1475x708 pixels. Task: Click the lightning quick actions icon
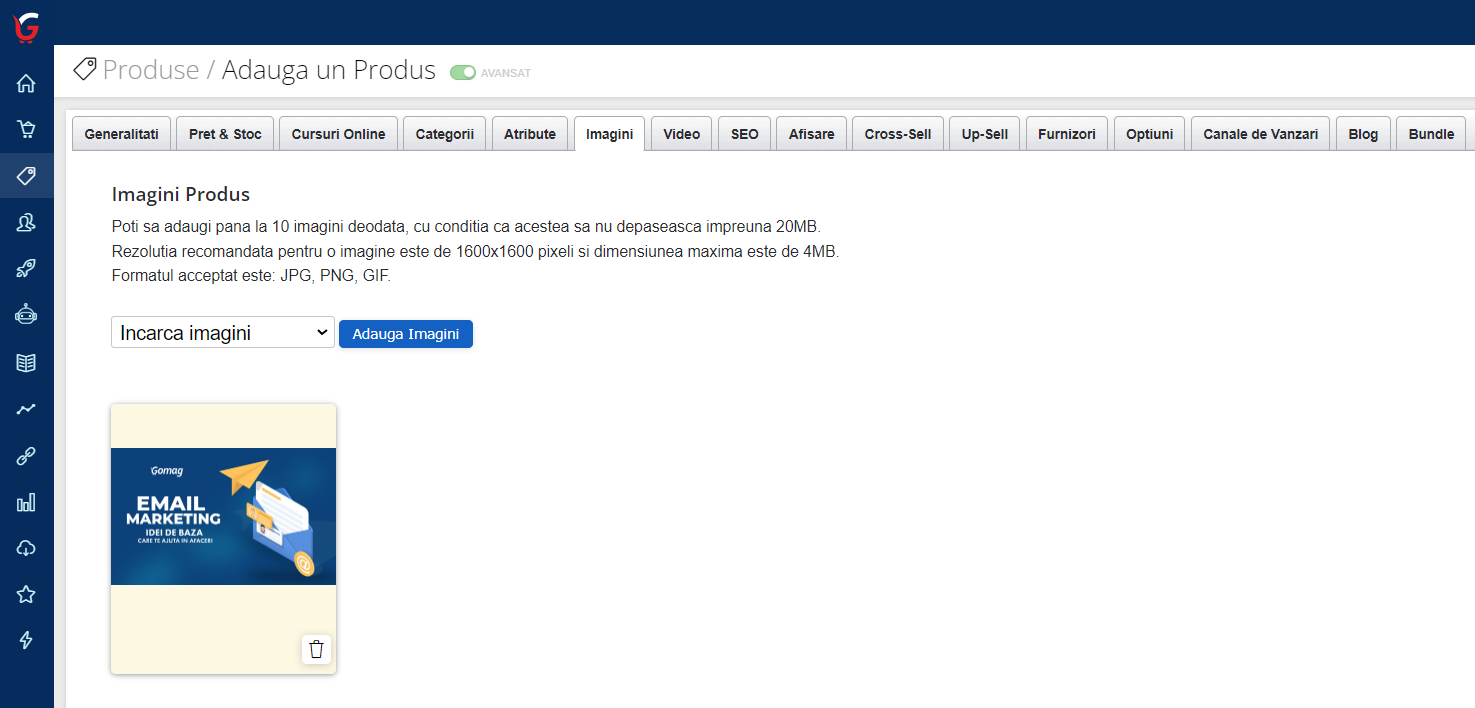click(25, 640)
